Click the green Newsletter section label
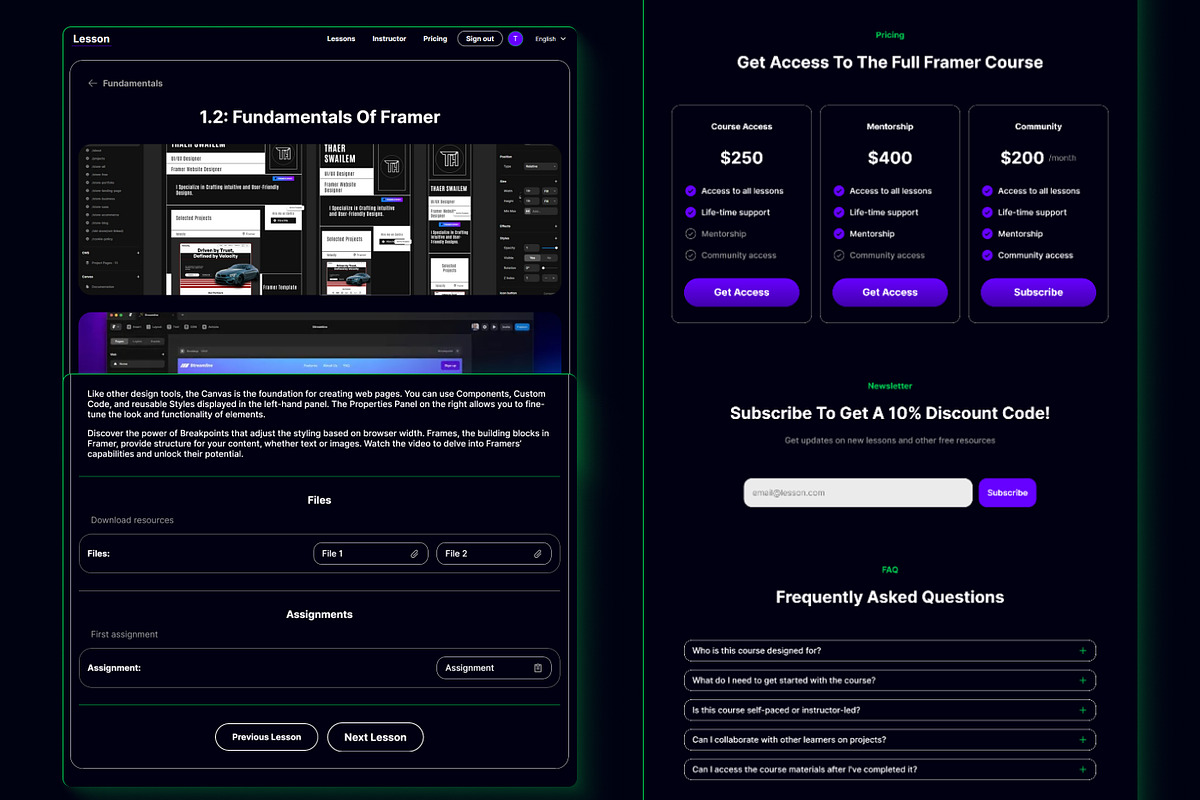 890,386
